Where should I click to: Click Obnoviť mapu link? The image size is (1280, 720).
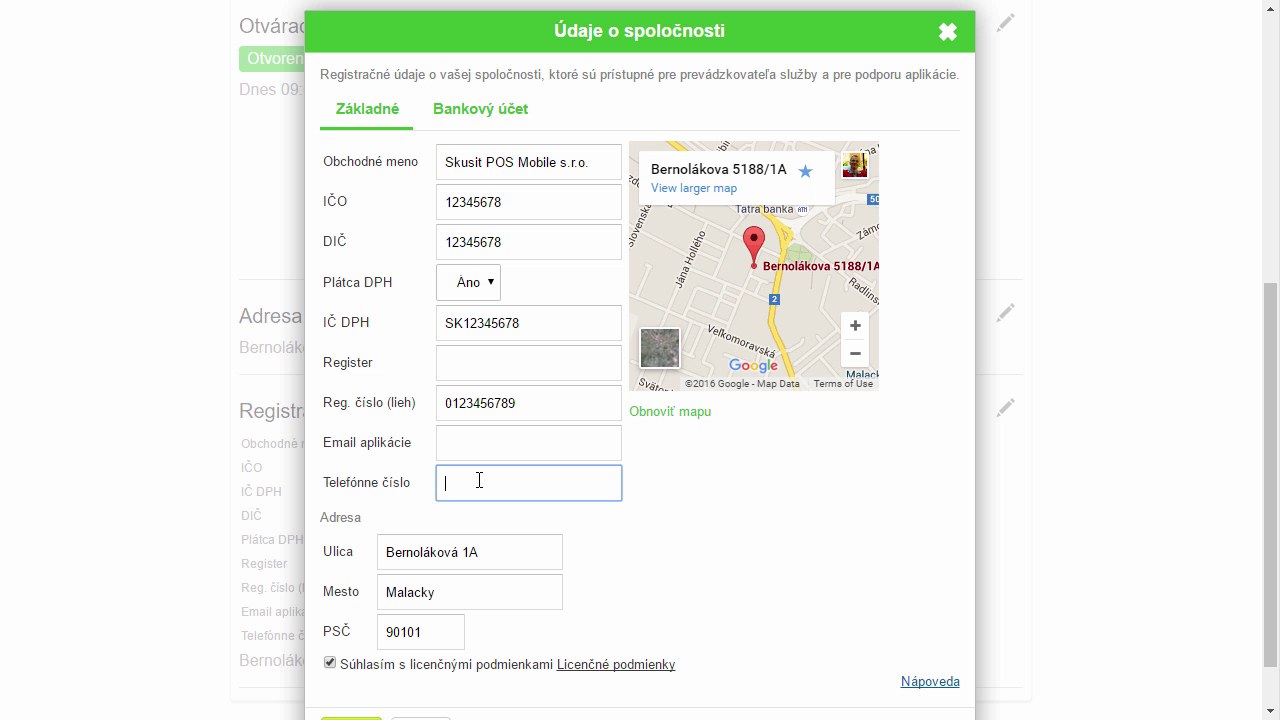[x=670, y=411]
